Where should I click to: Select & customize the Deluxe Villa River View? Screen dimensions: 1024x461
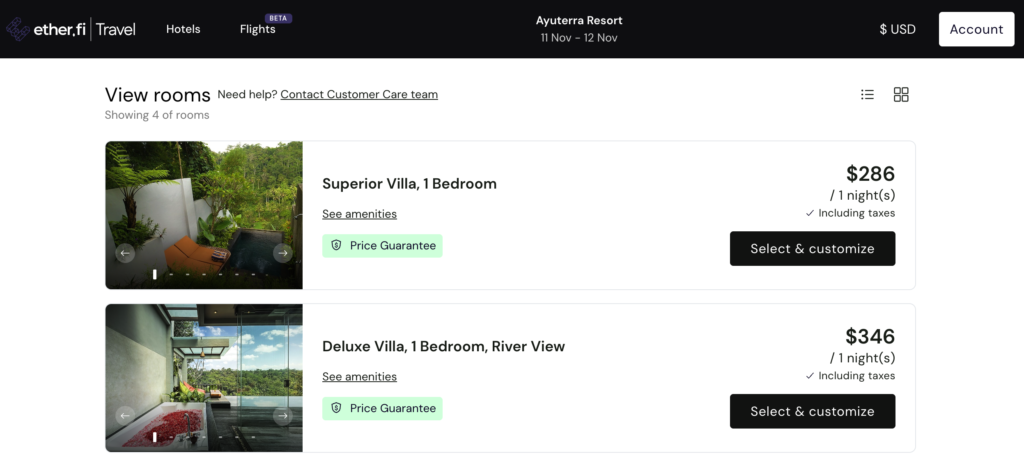point(812,411)
